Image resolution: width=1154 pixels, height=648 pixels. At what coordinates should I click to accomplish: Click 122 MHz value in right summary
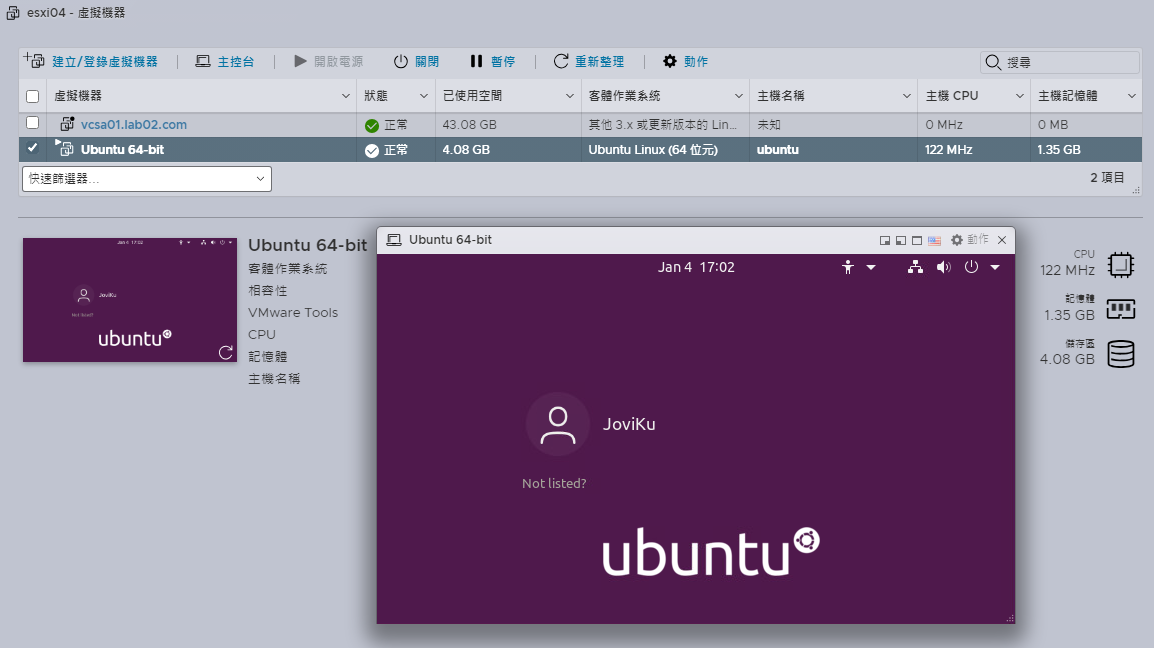1067,270
